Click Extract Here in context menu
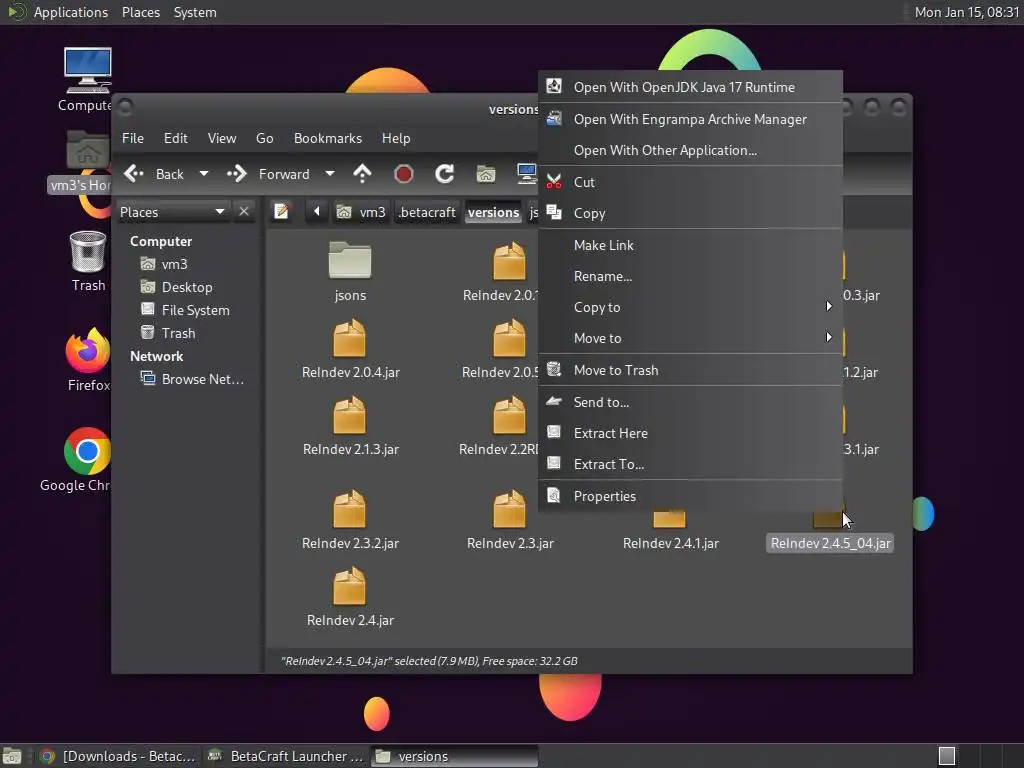Viewport: 1024px width, 768px height. (690, 433)
